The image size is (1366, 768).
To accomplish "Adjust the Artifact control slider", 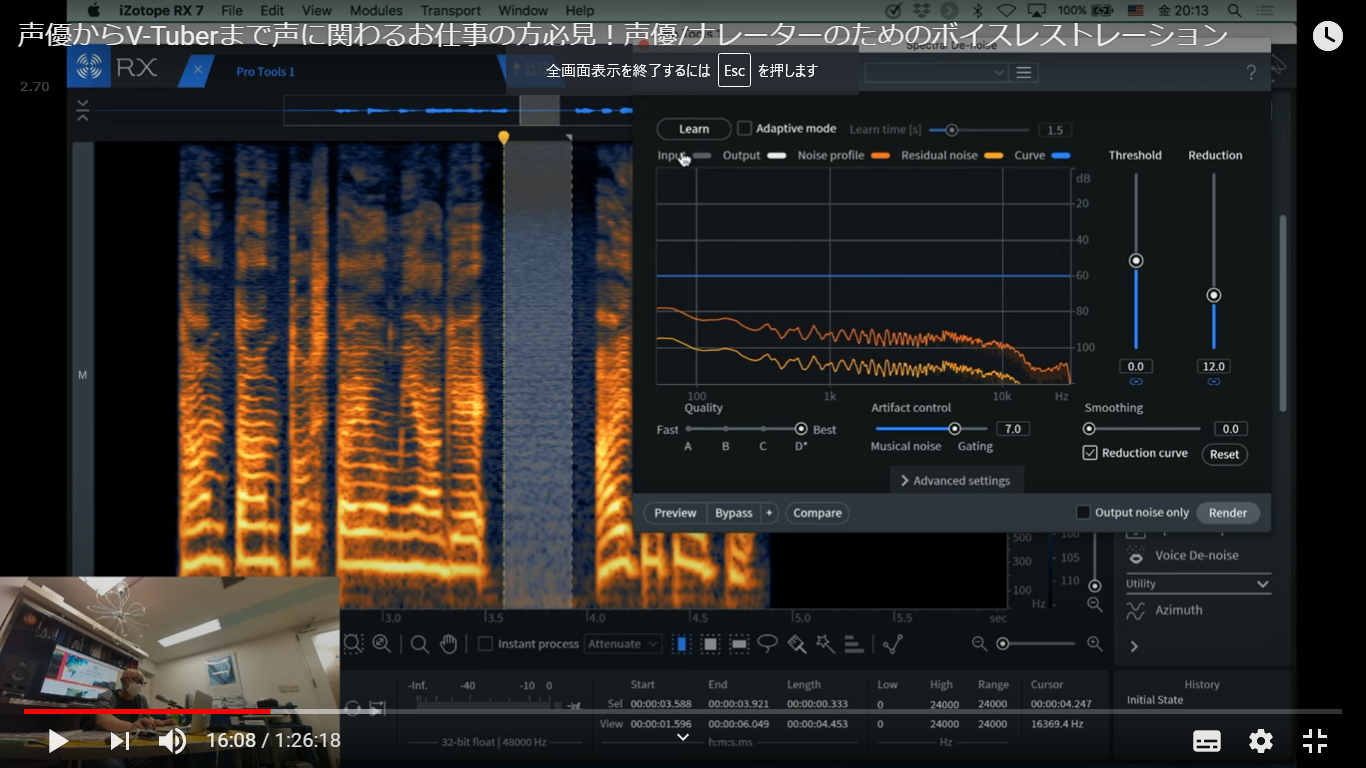I will [955, 429].
